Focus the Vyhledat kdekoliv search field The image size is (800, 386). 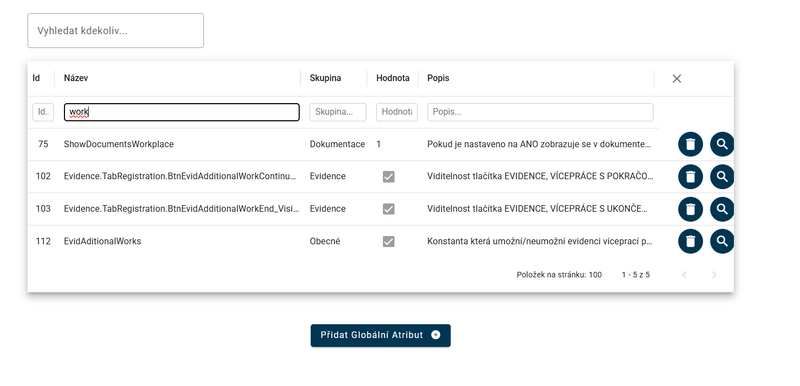click(x=115, y=31)
